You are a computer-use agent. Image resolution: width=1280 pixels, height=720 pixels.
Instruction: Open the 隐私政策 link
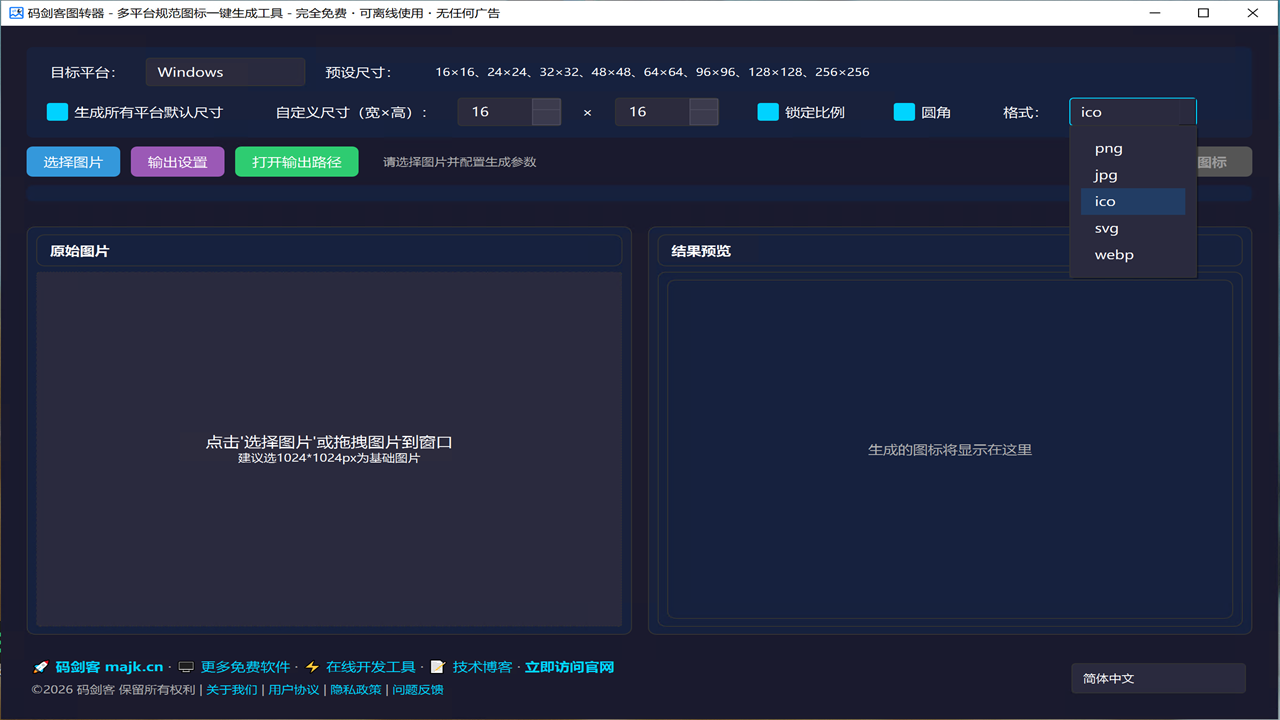point(356,689)
